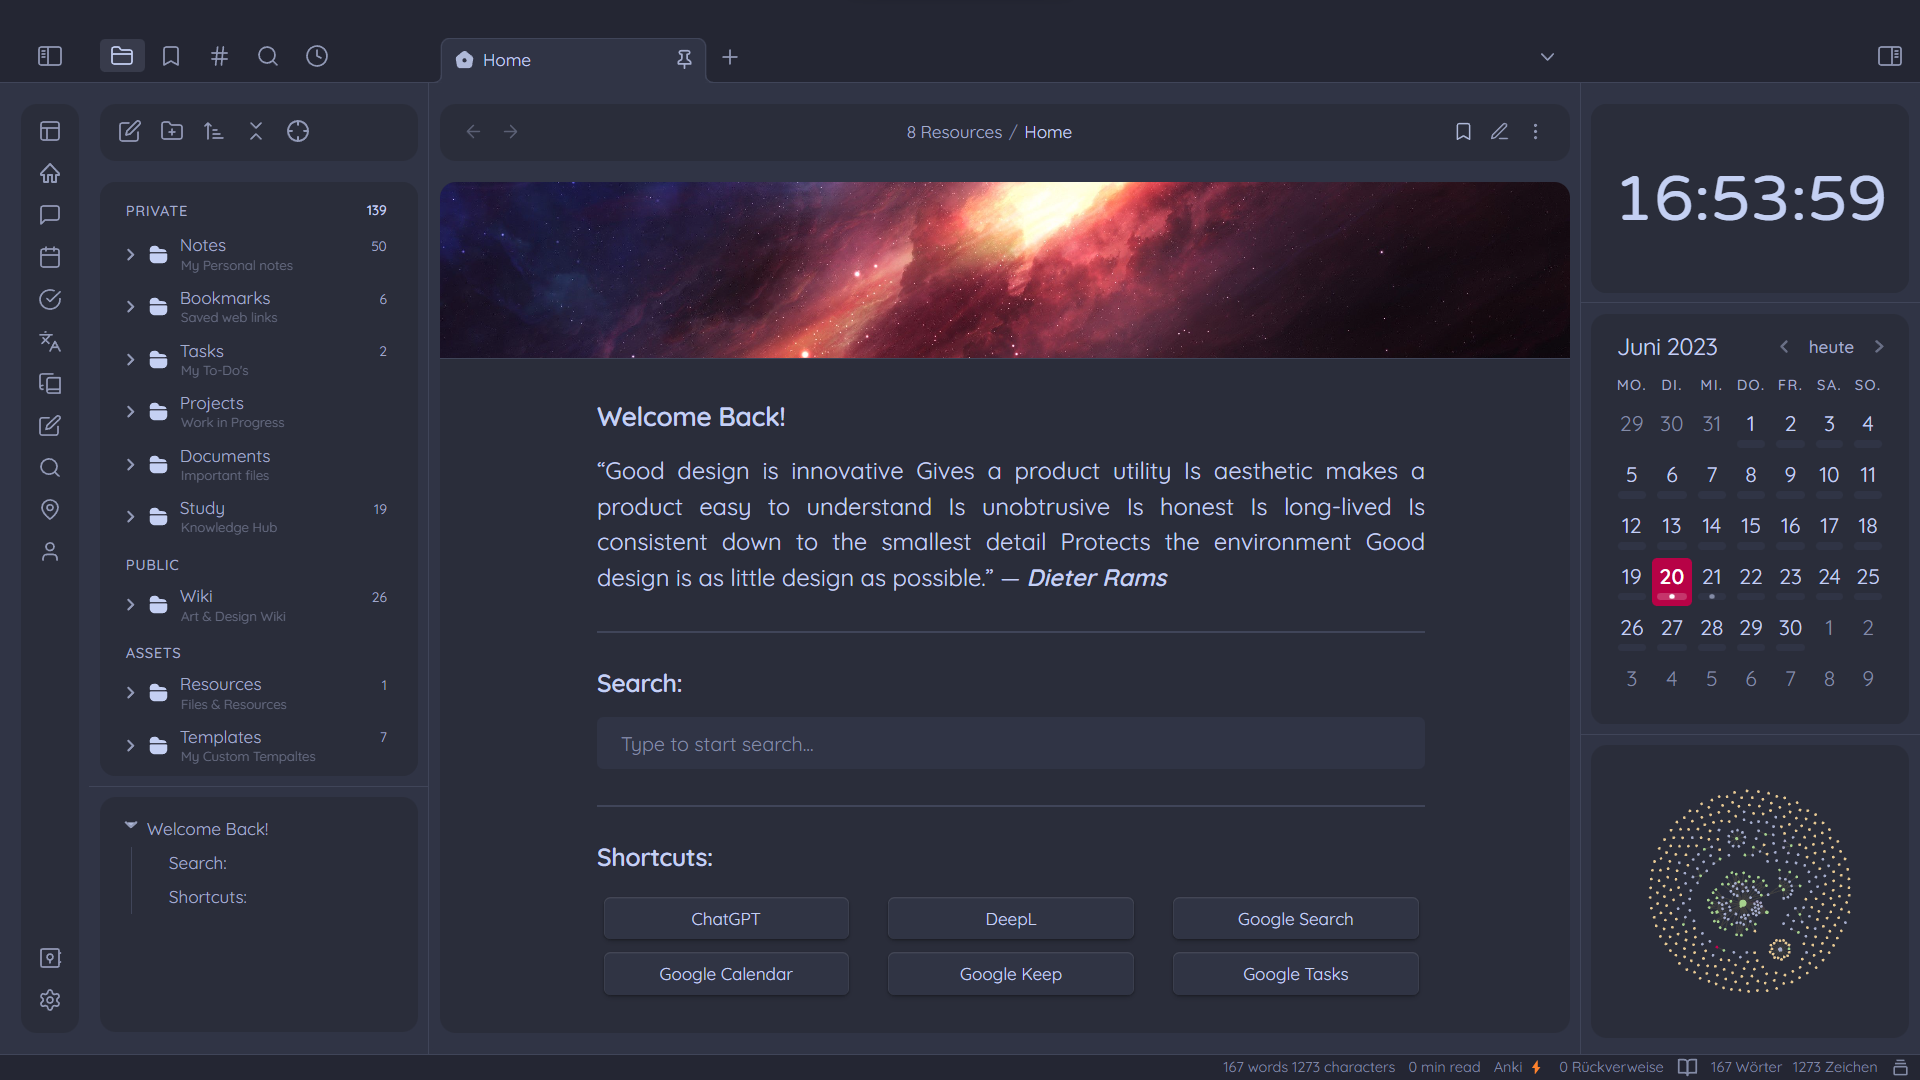The width and height of the screenshot is (1920, 1080).
Task: Expand the Notes folder in sidebar
Action: (131, 253)
